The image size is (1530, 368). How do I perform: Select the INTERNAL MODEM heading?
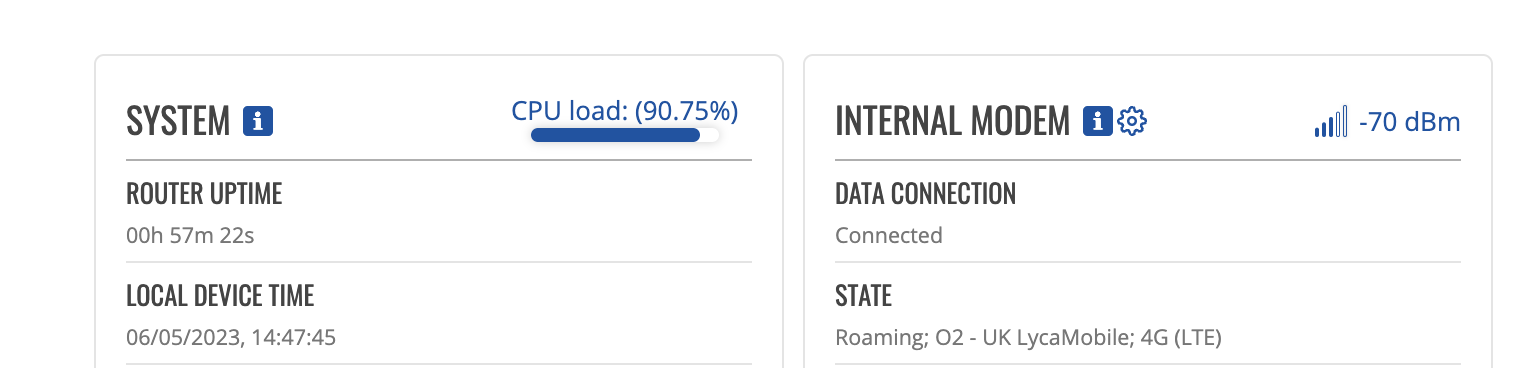tap(953, 122)
